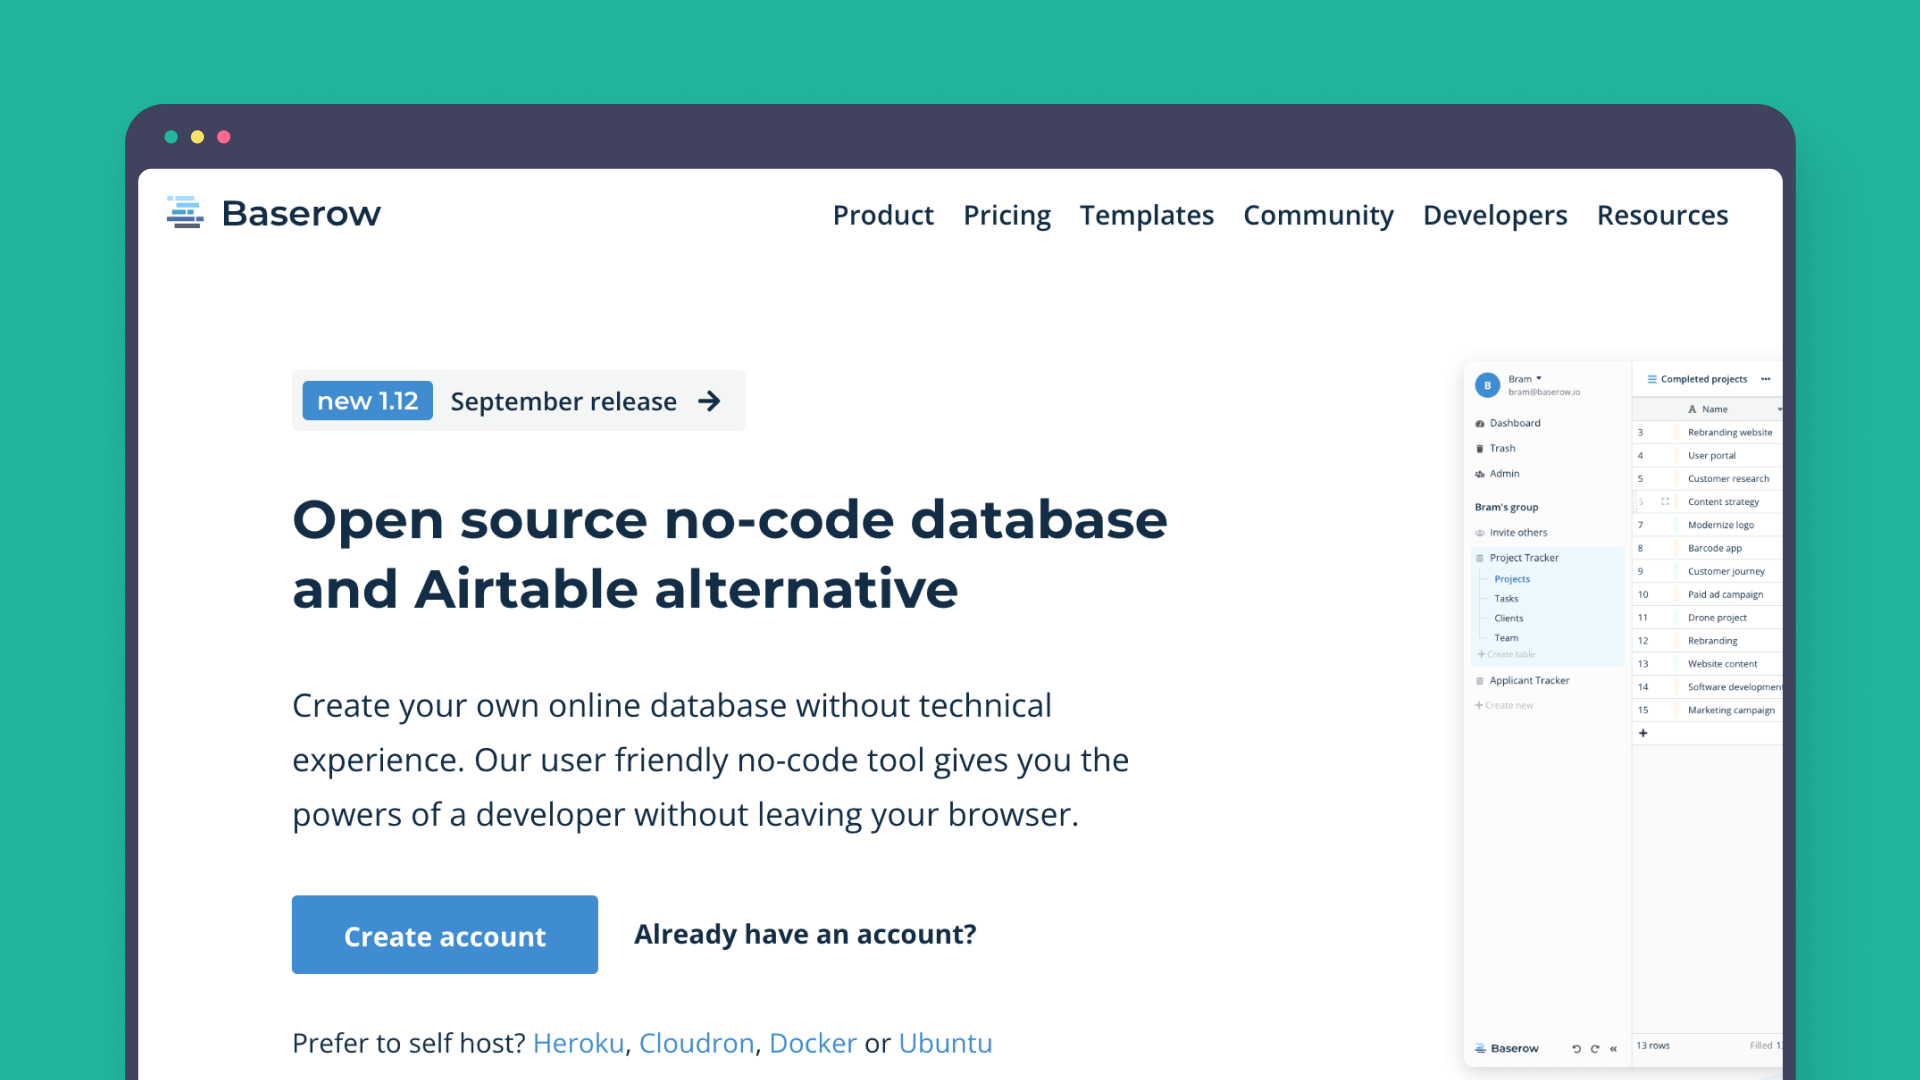Click the Create account button
1920x1080 pixels.
[x=444, y=935]
